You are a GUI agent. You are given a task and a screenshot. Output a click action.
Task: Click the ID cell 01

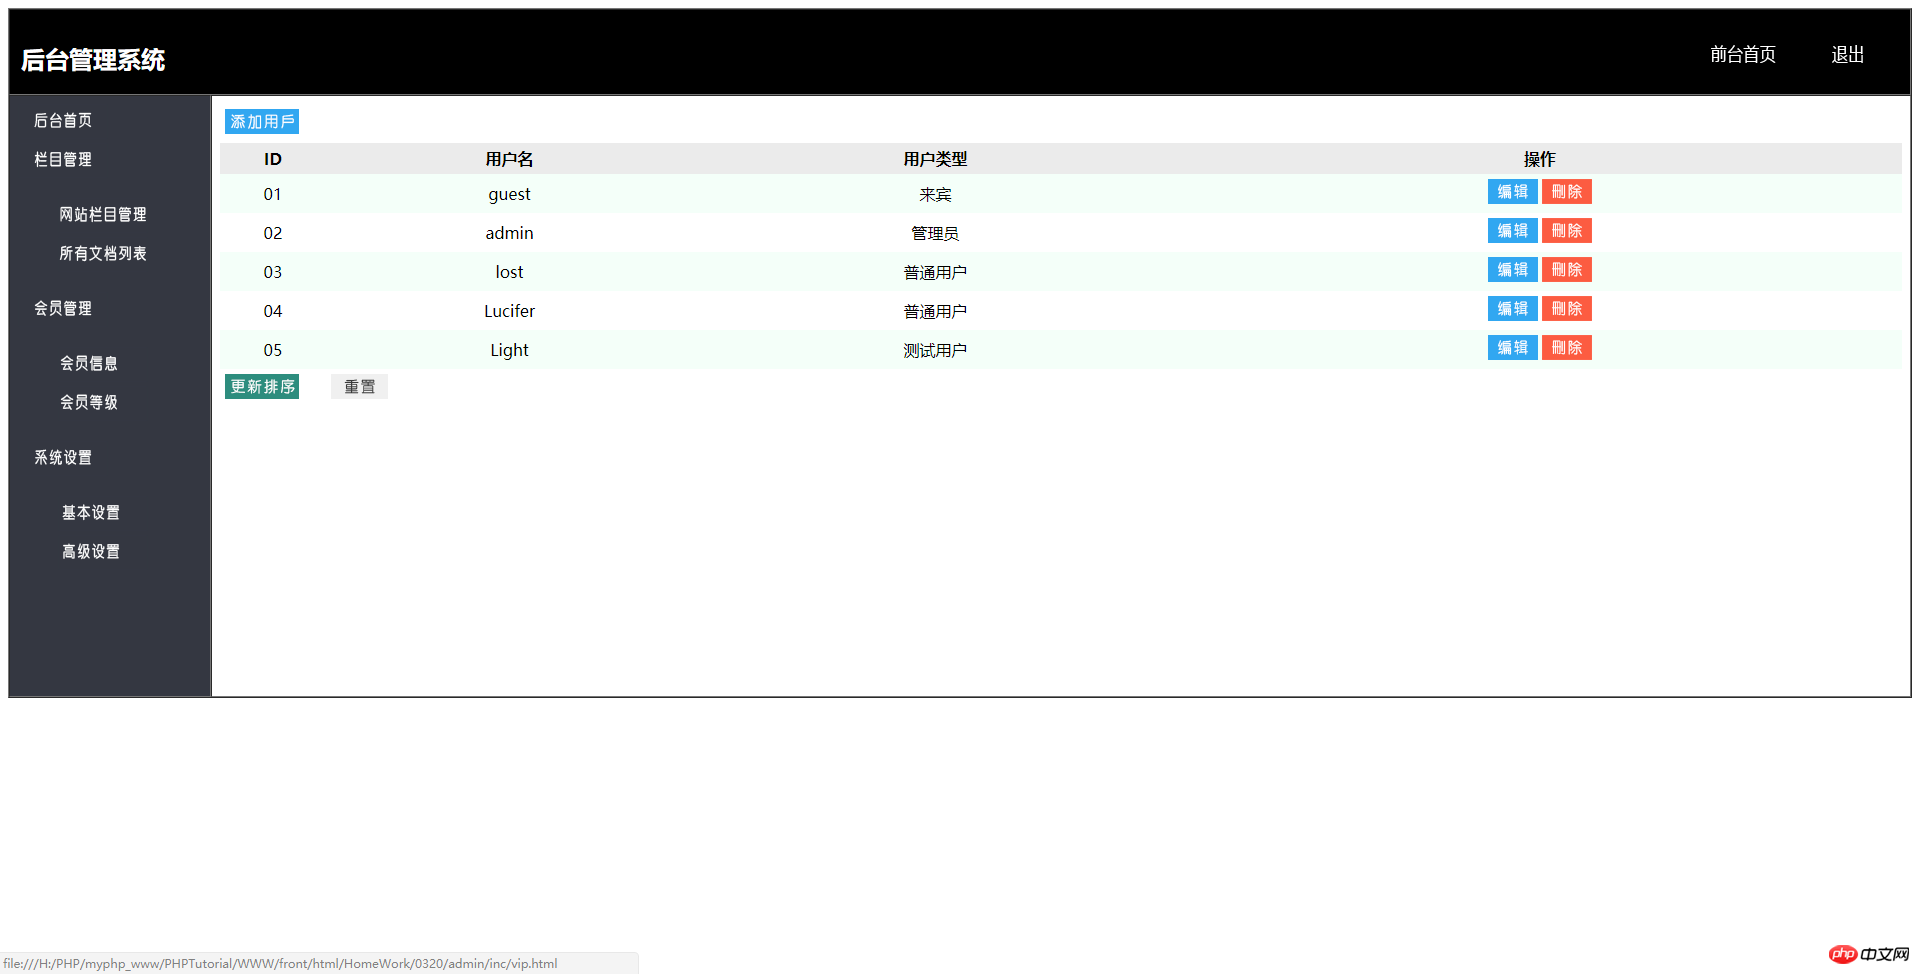[x=273, y=194]
